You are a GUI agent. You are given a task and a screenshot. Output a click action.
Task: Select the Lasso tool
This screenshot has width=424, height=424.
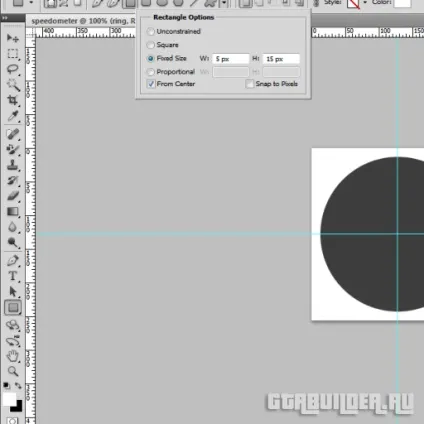point(13,69)
